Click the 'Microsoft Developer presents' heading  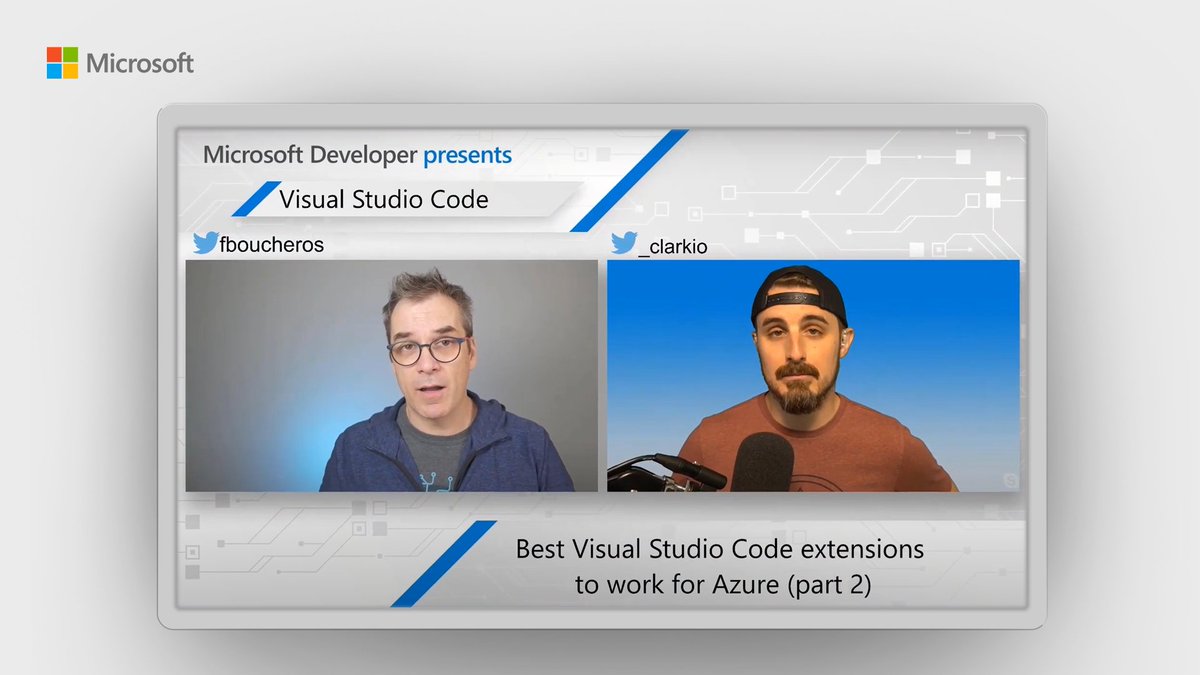[x=357, y=155]
